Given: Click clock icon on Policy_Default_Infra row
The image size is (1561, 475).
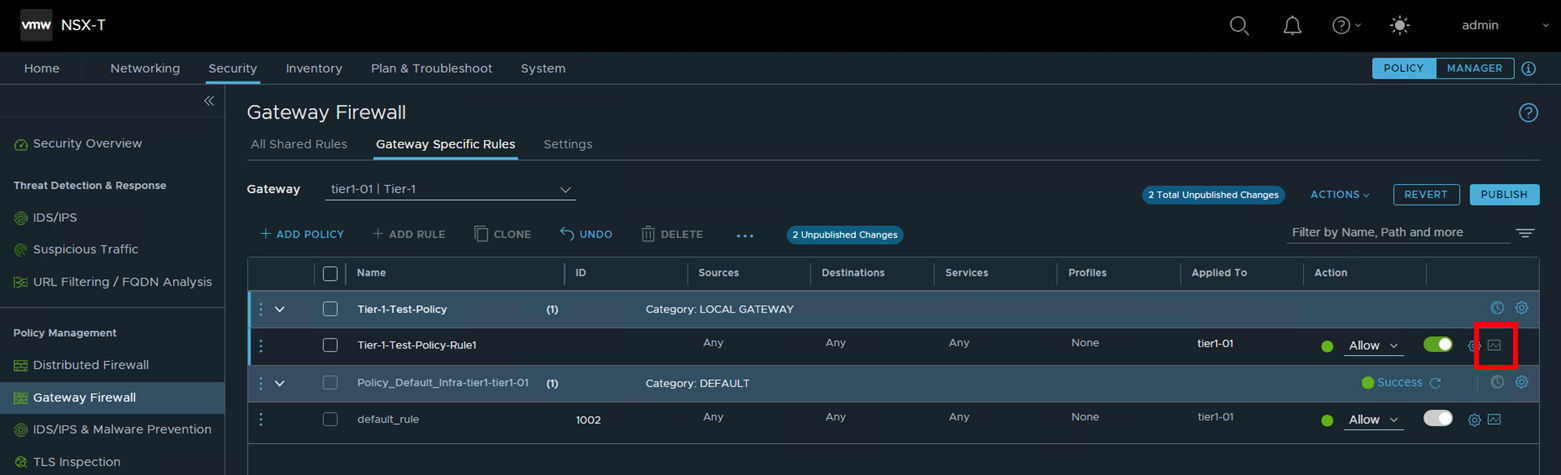Looking at the screenshot, I should 1497,382.
